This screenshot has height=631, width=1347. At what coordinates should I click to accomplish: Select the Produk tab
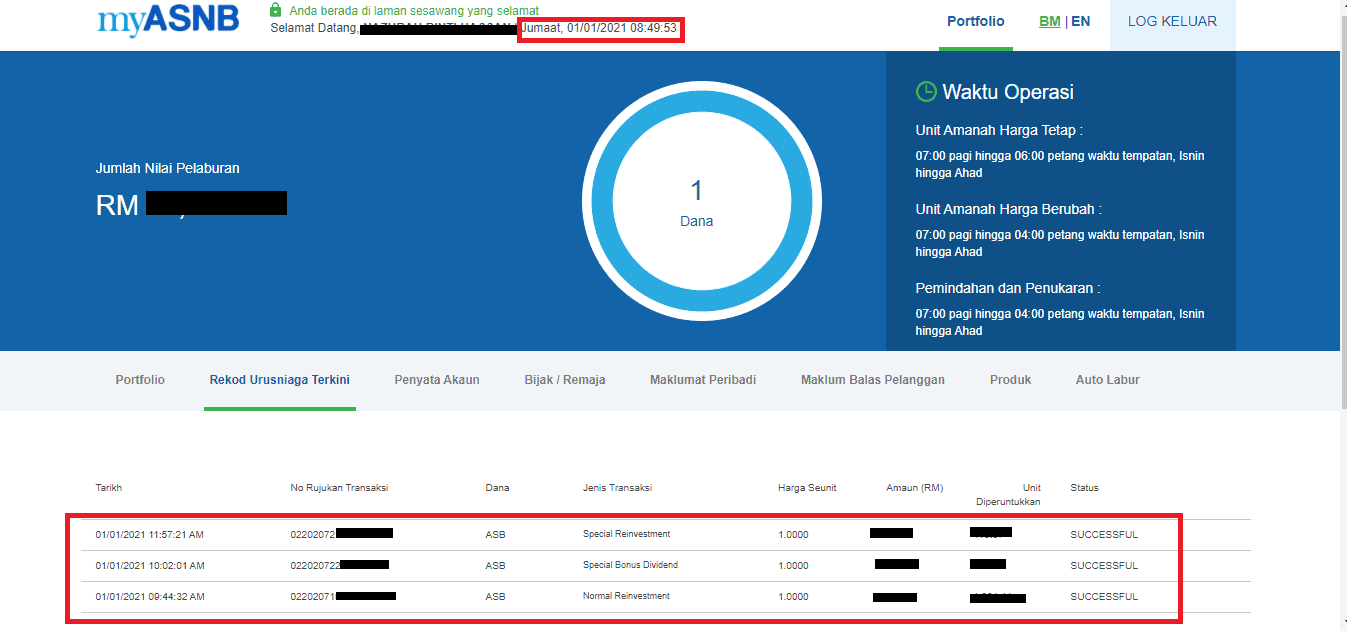coord(1010,380)
